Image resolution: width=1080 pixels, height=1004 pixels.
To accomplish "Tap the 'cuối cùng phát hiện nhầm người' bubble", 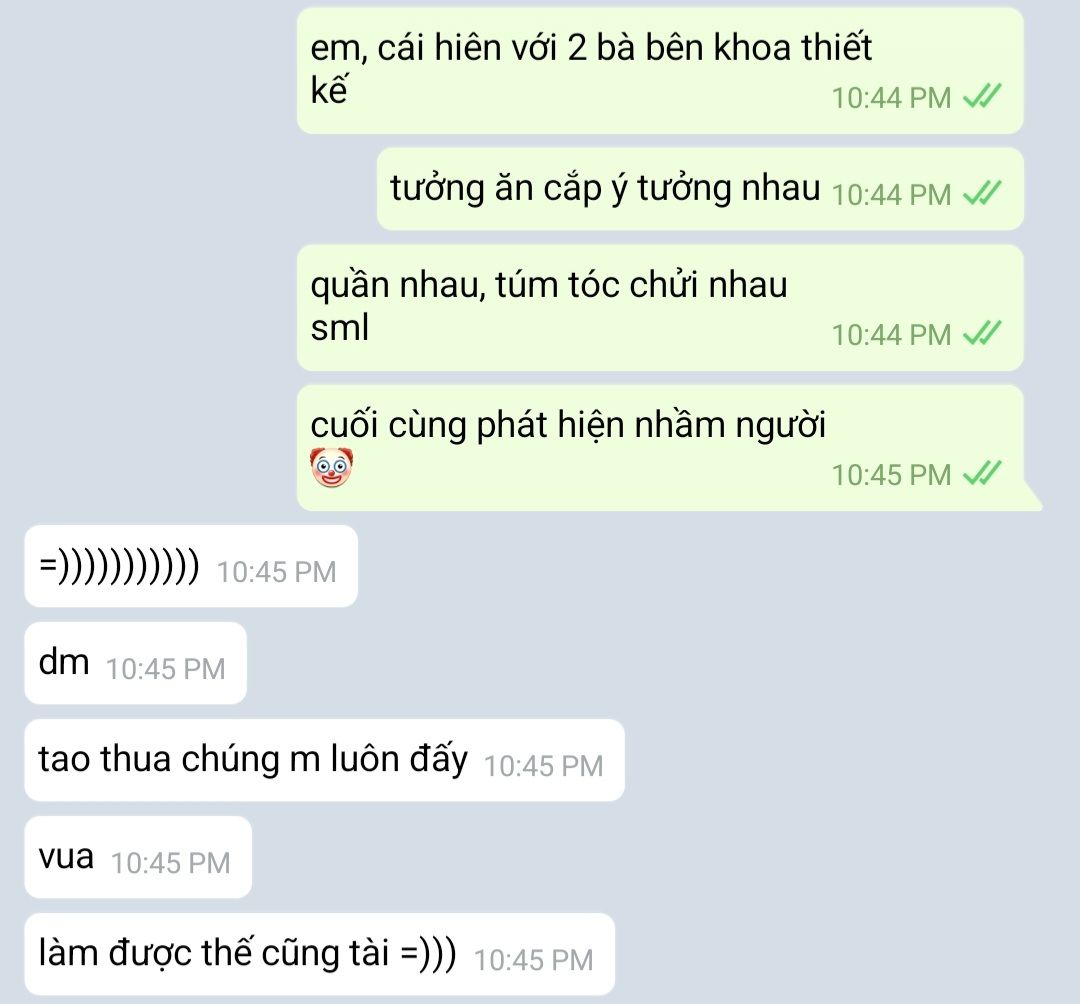I will [x=660, y=448].
